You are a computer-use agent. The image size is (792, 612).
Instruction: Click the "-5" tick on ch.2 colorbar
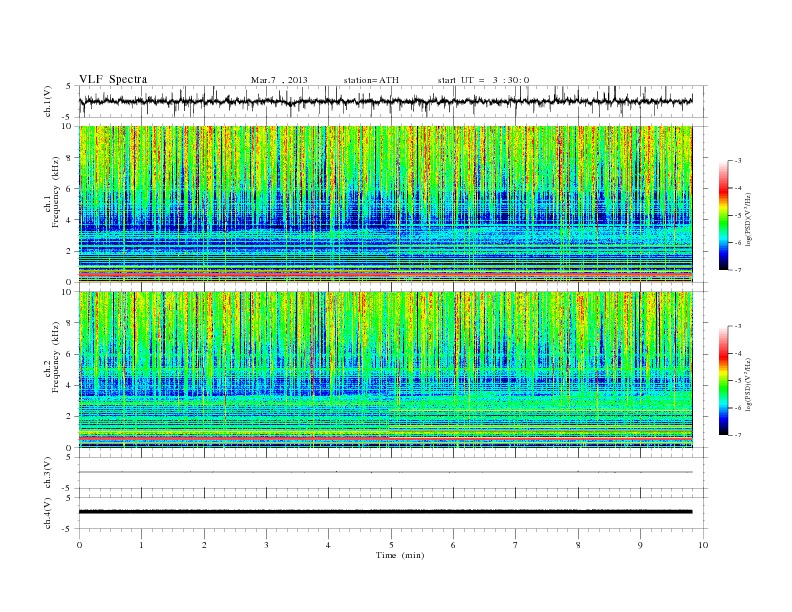(x=738, y=380)
